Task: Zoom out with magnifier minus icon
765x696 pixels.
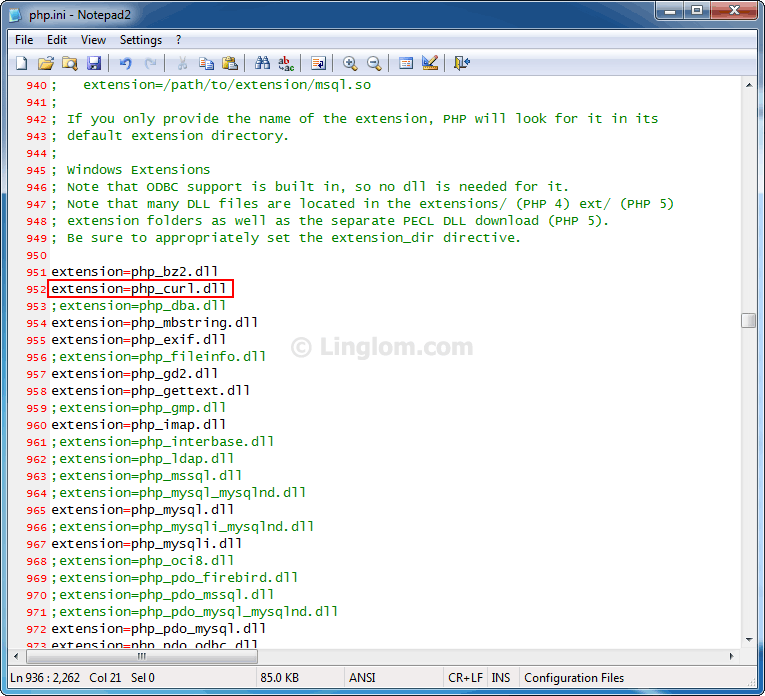Action: pyautogui.click(x=374, y=63)
